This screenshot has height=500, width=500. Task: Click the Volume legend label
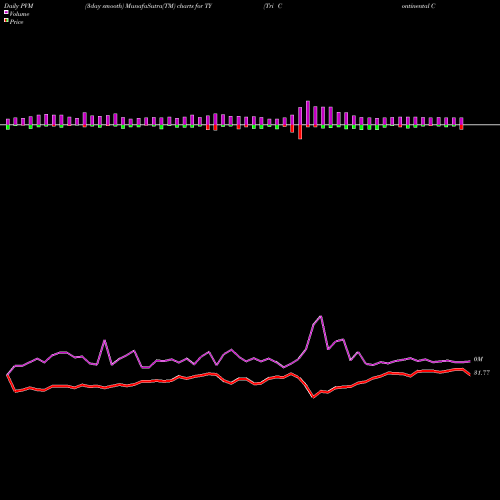tap(19, 14)
